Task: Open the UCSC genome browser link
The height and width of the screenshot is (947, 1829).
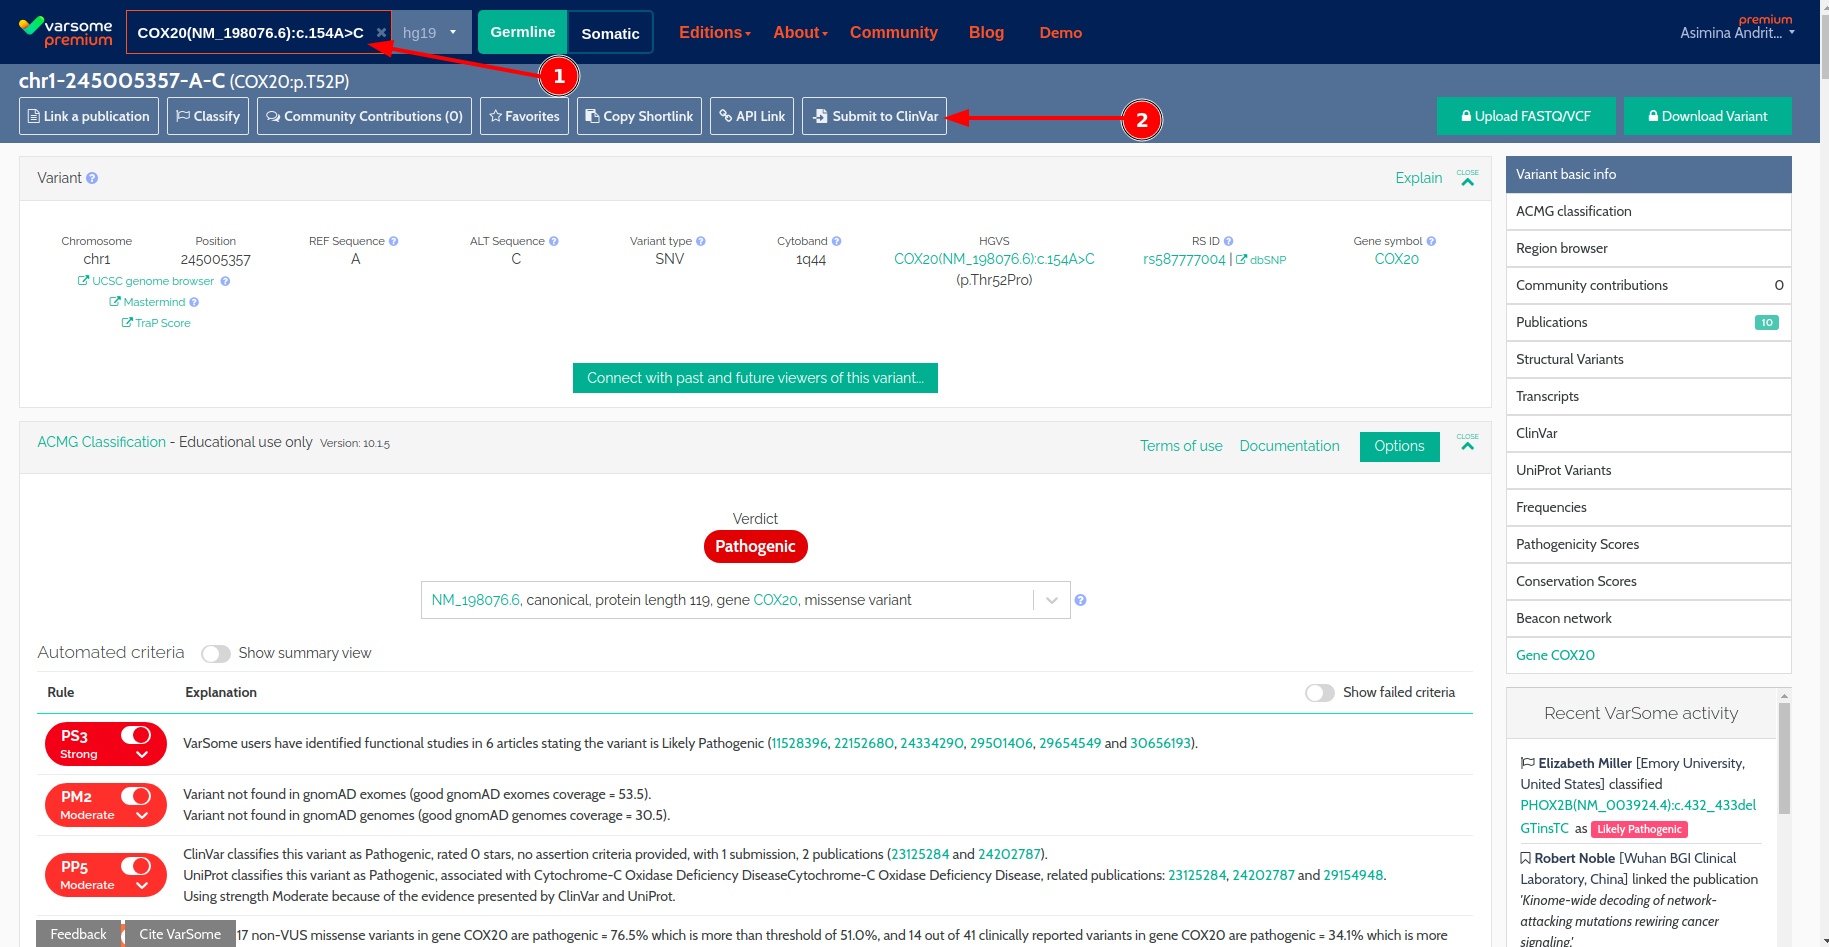Action: (x=146, y=281)
